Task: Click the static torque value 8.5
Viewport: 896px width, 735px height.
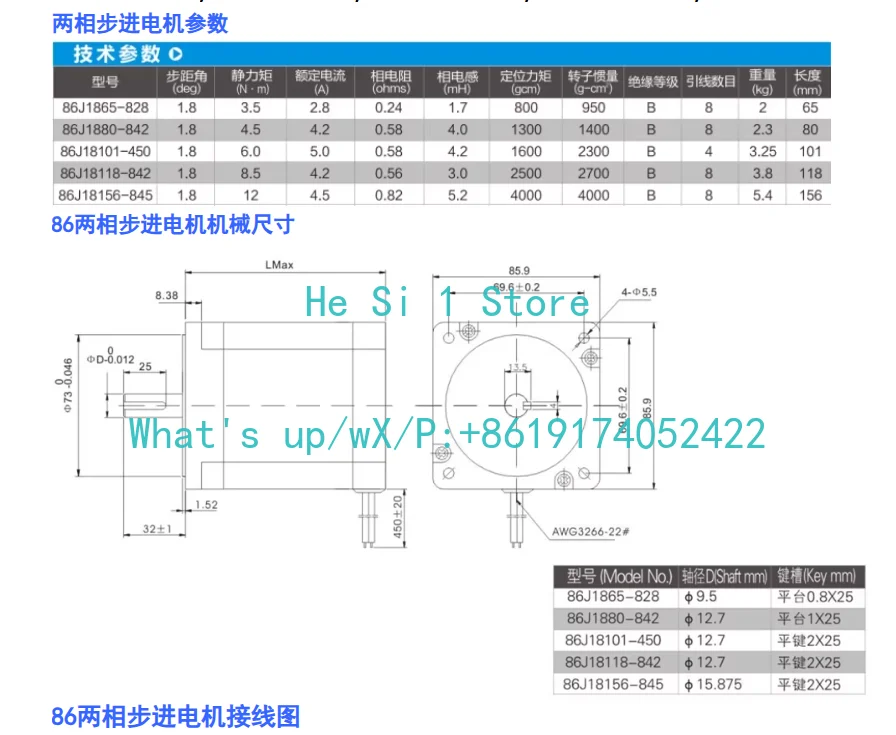Action: click(x=250, y=173)
